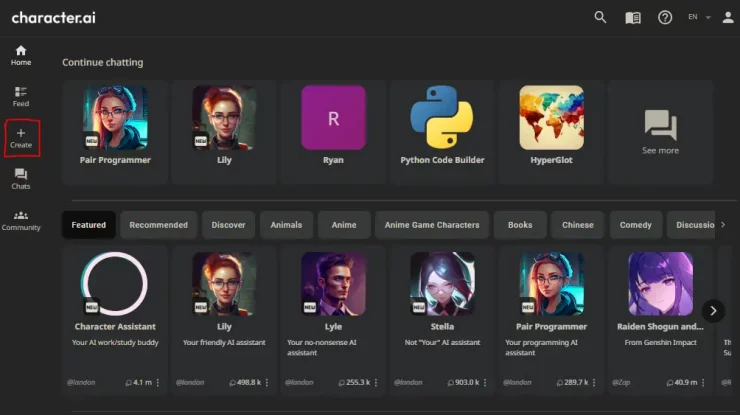The height and width of the screenshot is (415, 740).
Task: Click the Character Assistant name text
Action: pos(115,327)
